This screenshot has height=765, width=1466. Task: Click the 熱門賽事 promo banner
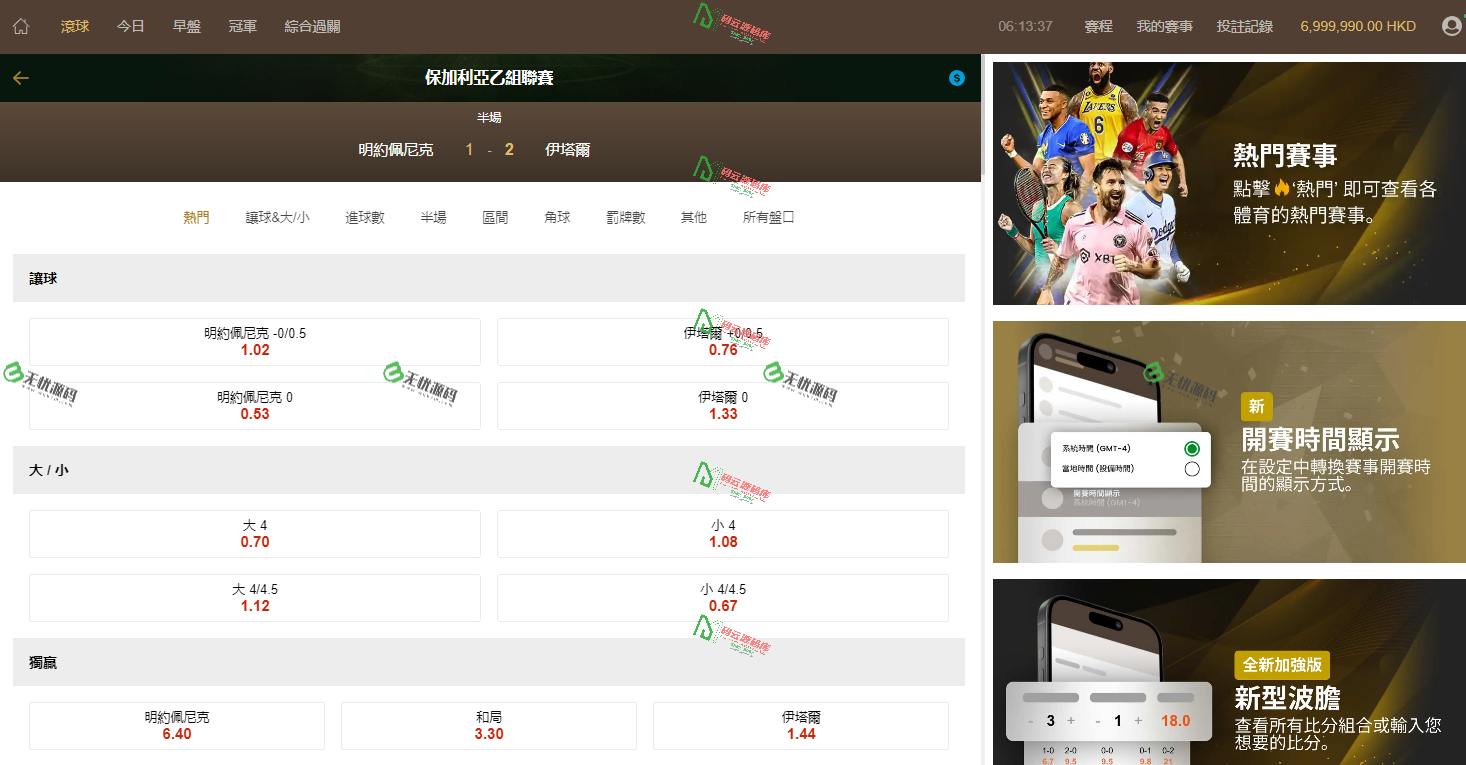[x=1229, y=183]
